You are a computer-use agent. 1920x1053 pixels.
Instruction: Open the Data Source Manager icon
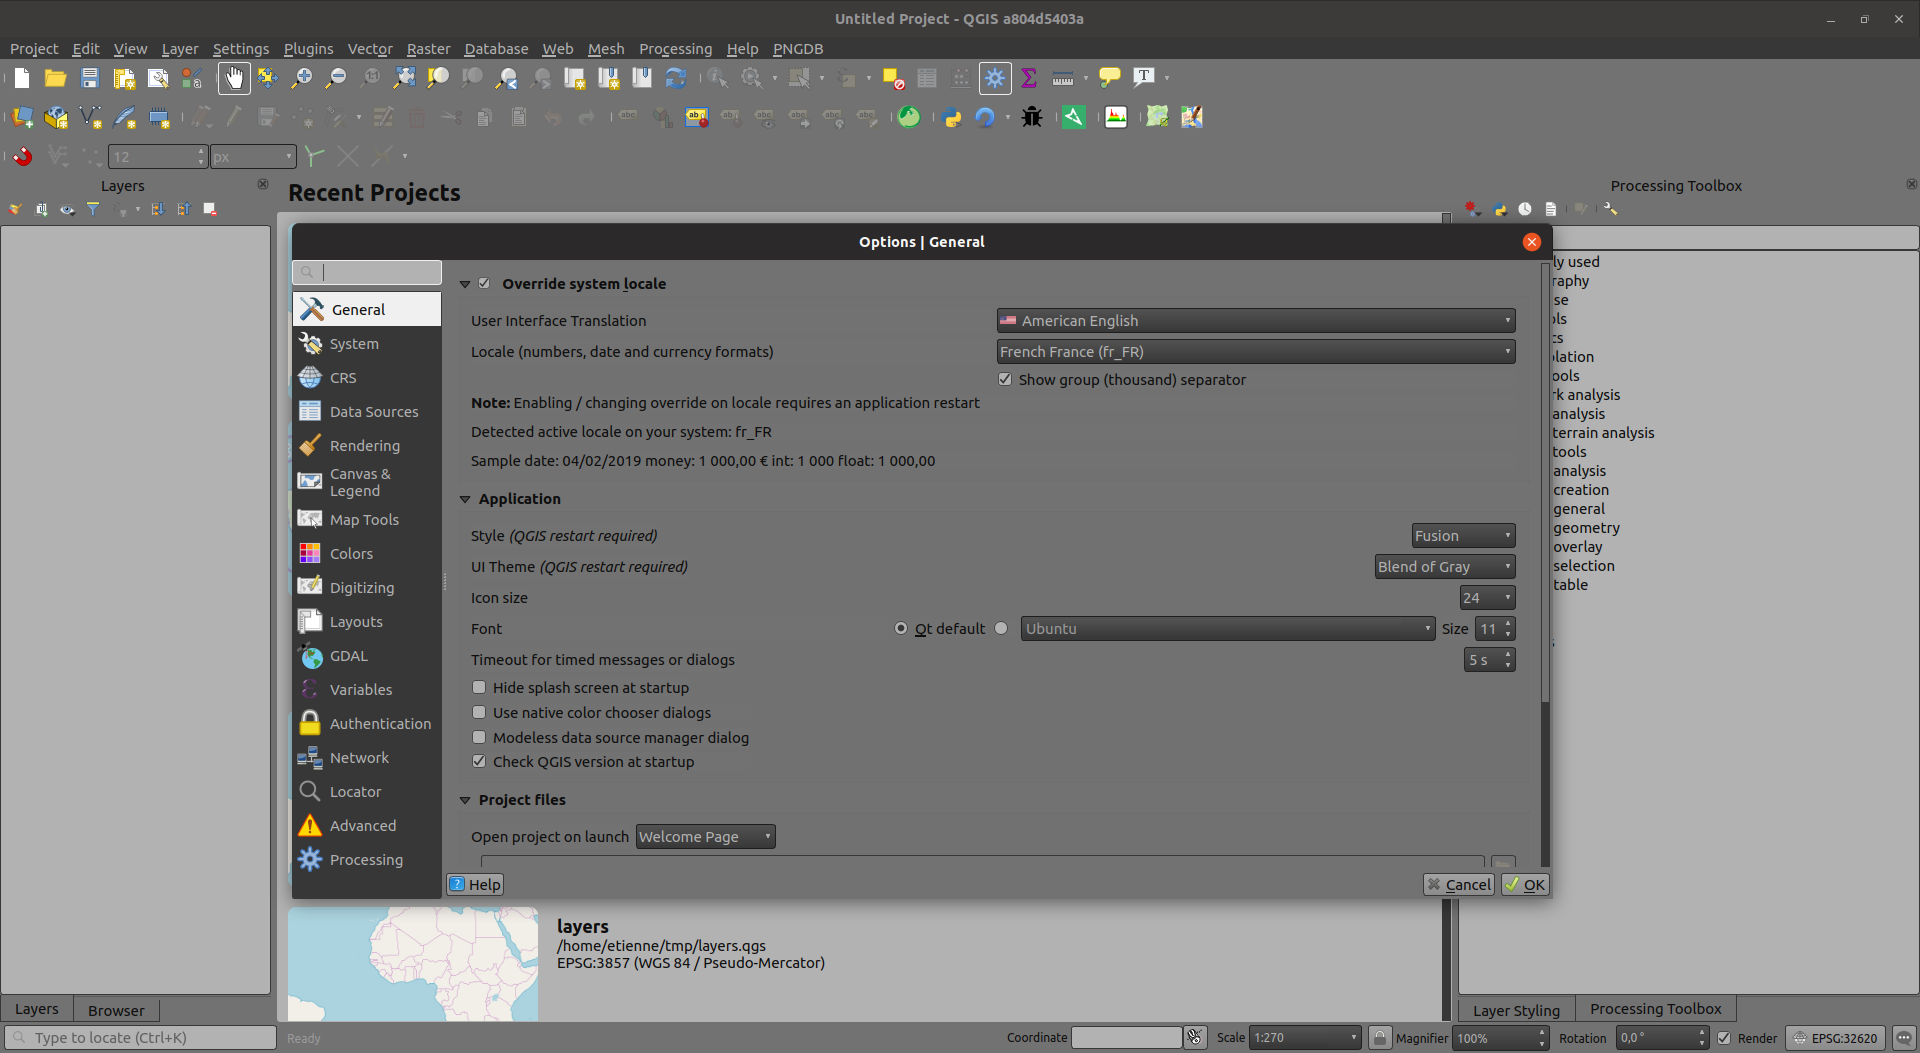pos(22,118)
